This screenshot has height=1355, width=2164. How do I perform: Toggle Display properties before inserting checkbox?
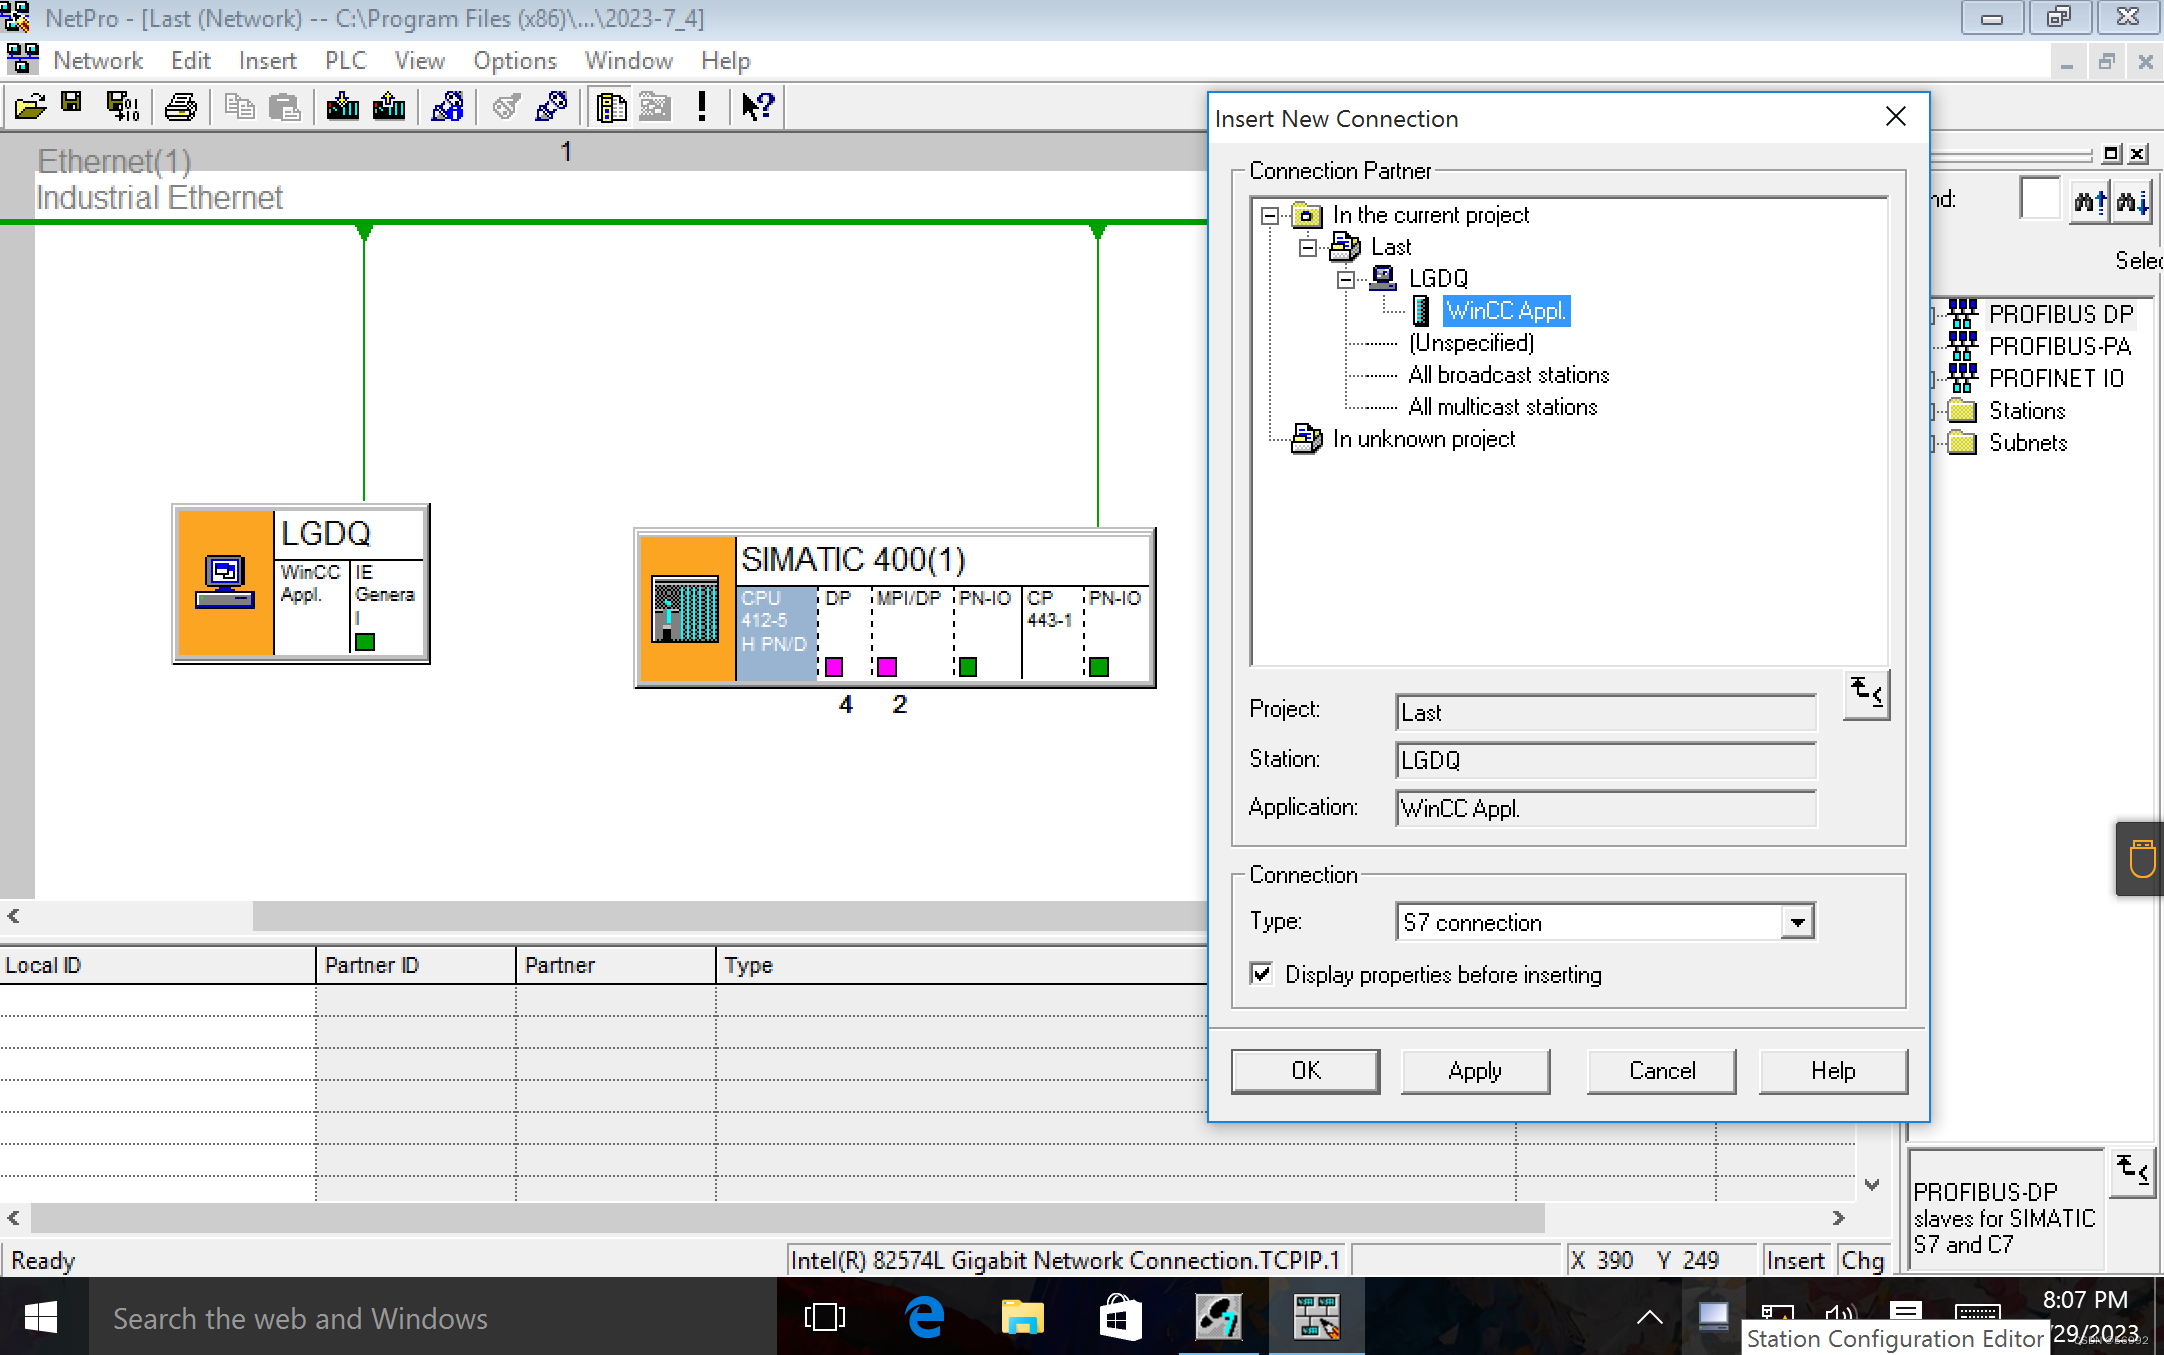(1262, 974)
